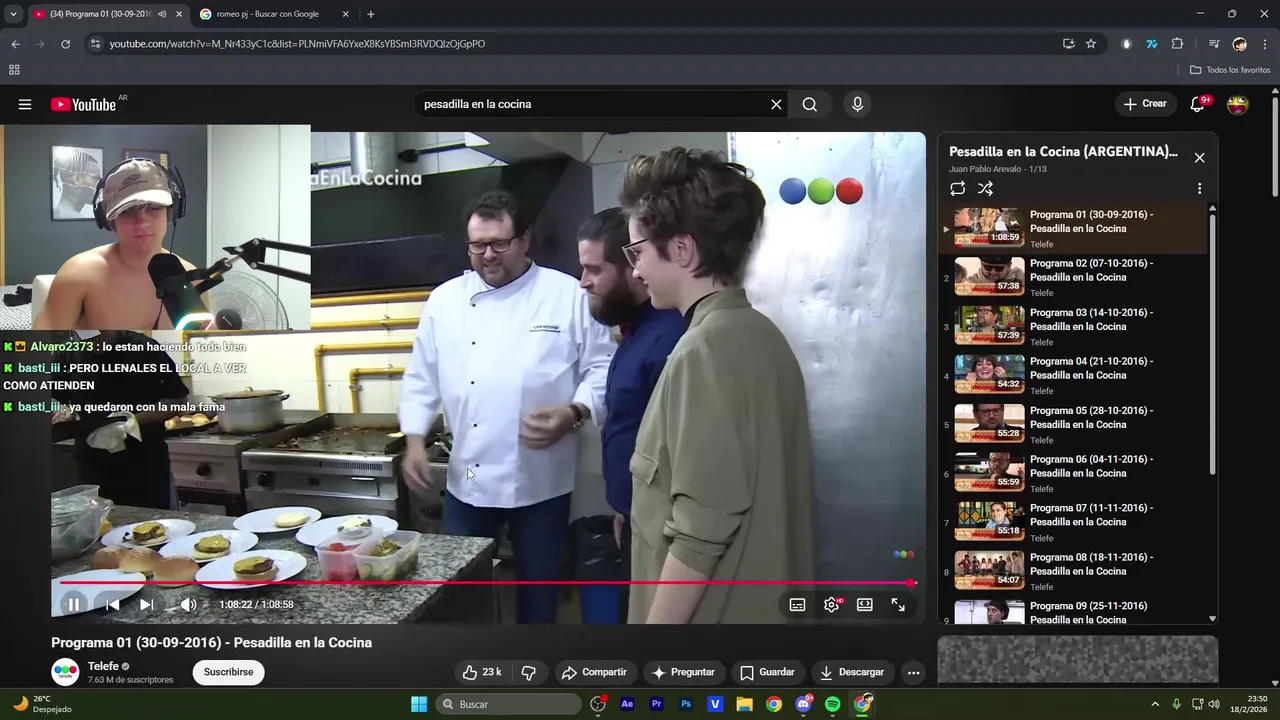Open the apps grid in bookmarks bar
The height and width of the screenshot is (720, 1280).
point(14,70)
